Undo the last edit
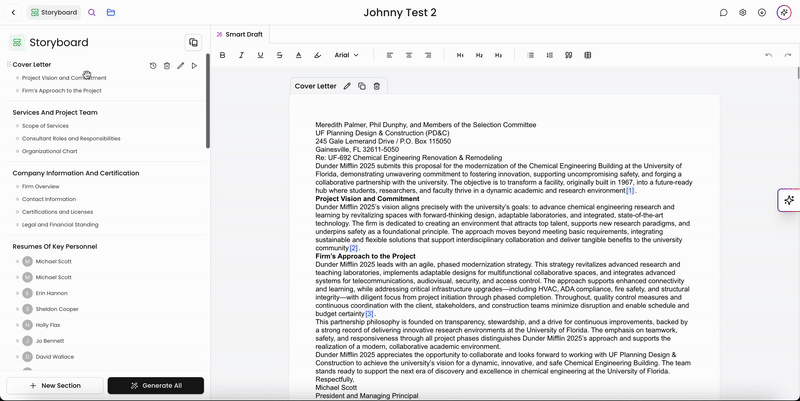This screenshot has width=800, height=401. (769, 55)
